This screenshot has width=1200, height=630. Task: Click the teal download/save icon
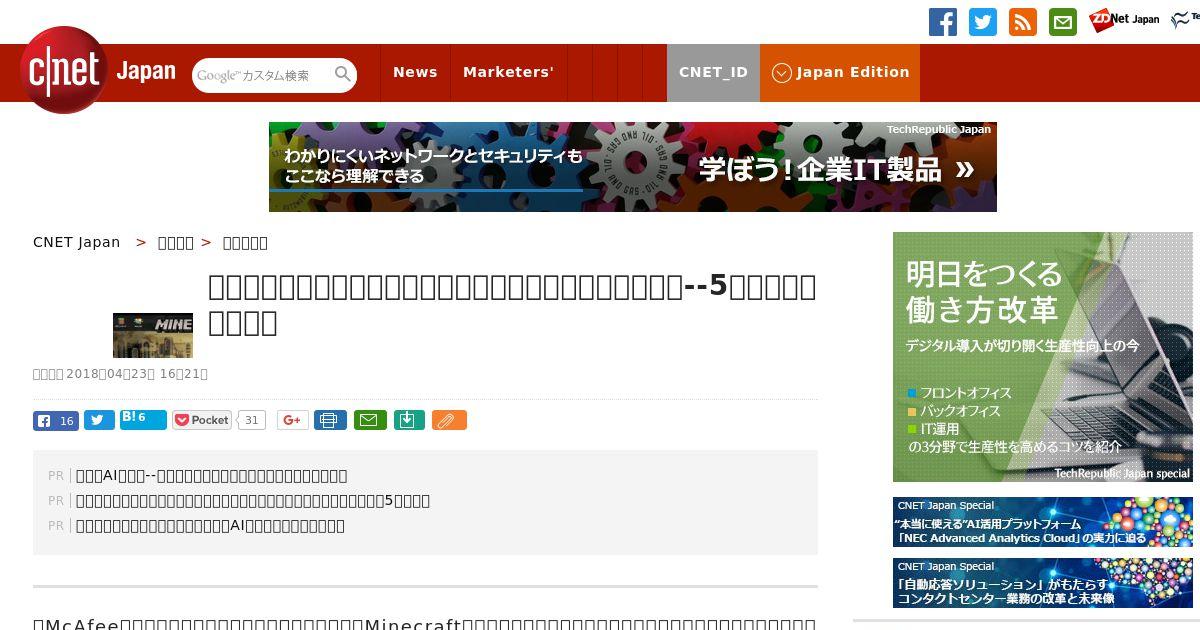pos(409,420)
